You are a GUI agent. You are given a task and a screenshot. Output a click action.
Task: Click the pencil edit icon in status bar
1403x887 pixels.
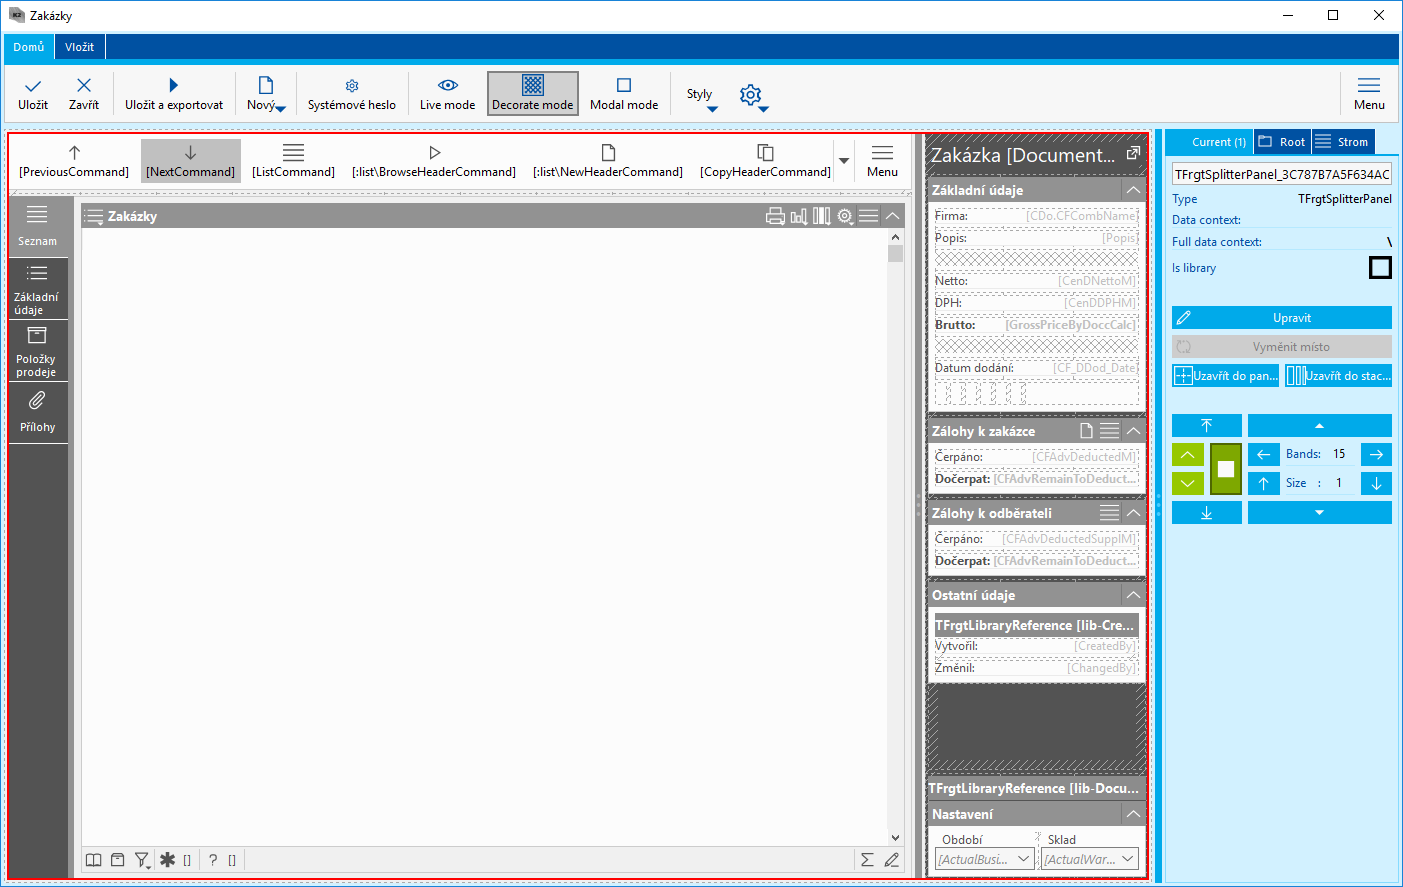point(891,860)
